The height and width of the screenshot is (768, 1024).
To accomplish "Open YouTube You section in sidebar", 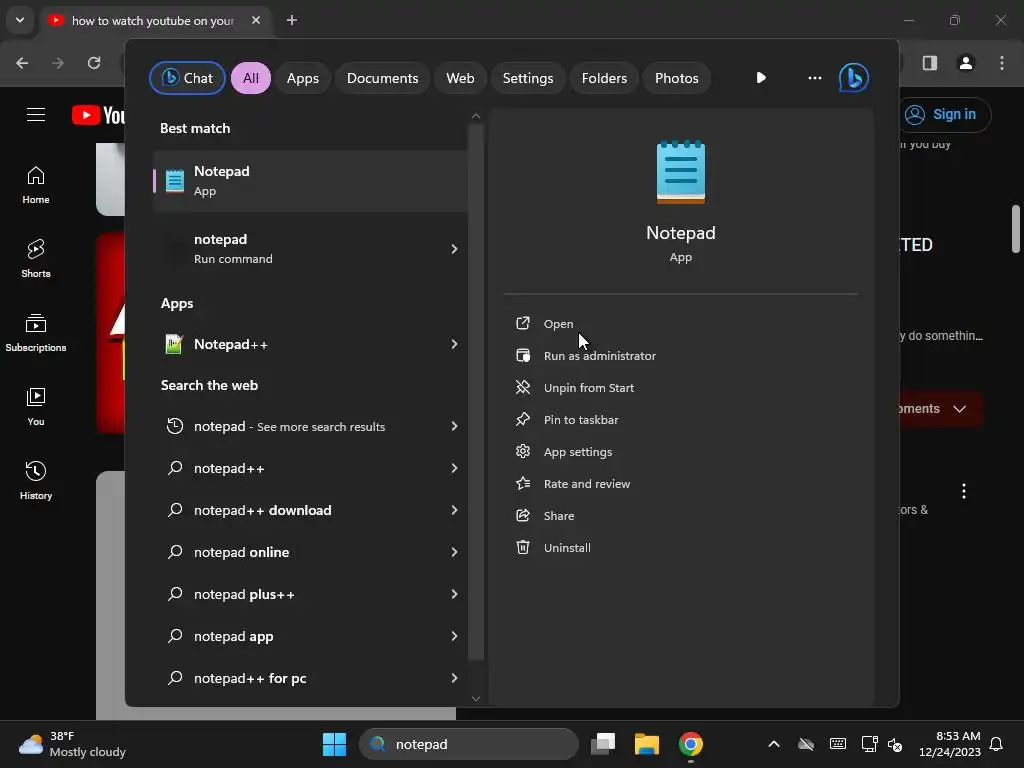I will click(36, 406).
